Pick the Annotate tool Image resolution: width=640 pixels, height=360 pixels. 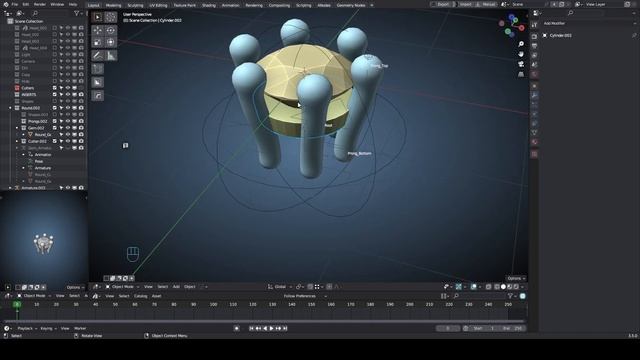click(x=98, y=56)
